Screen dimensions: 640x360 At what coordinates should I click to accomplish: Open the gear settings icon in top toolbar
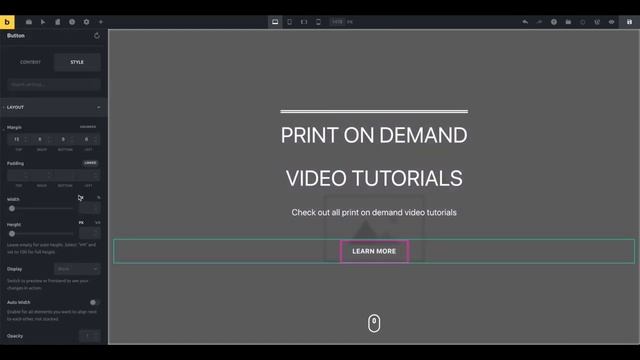tap(86, 22)
